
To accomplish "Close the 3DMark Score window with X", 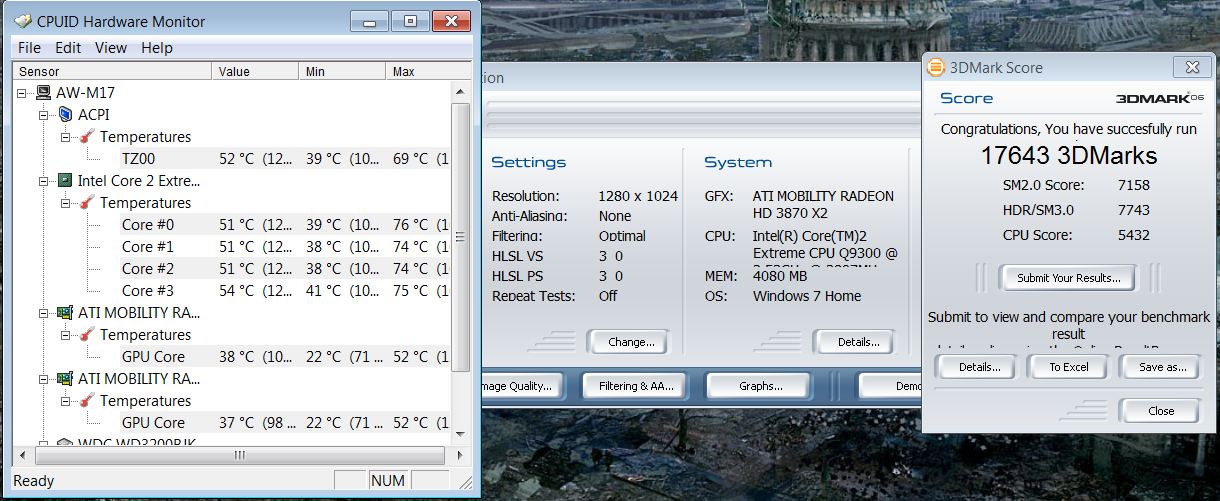I will [1192, 68].
